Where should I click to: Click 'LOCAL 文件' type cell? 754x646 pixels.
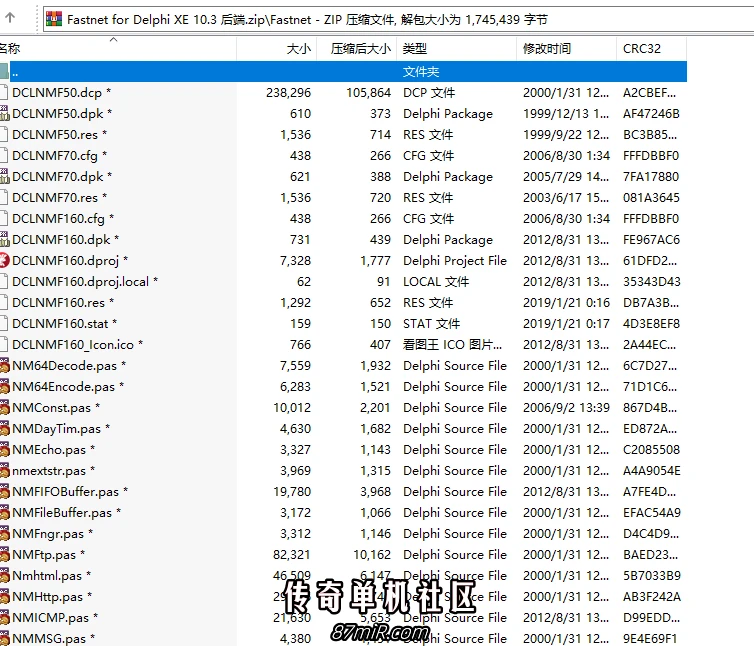436,281
